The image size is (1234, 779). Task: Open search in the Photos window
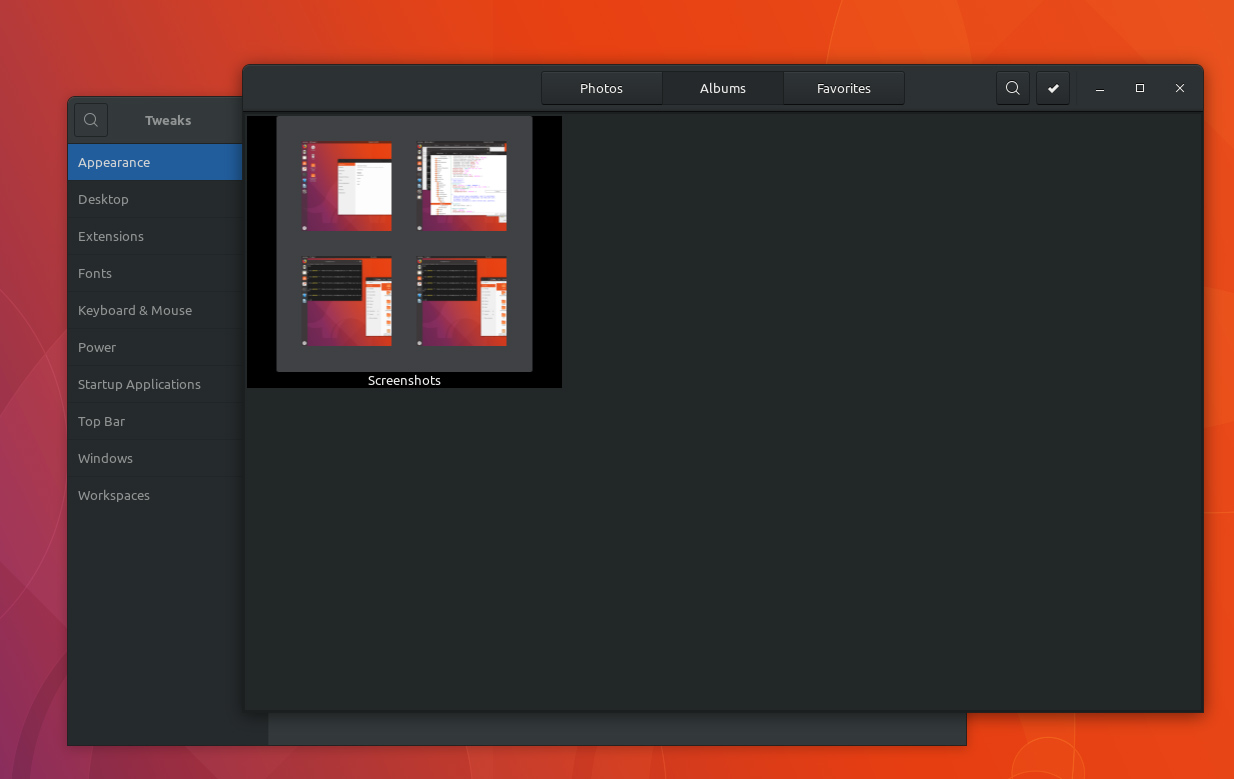[x=1012, y=88]
